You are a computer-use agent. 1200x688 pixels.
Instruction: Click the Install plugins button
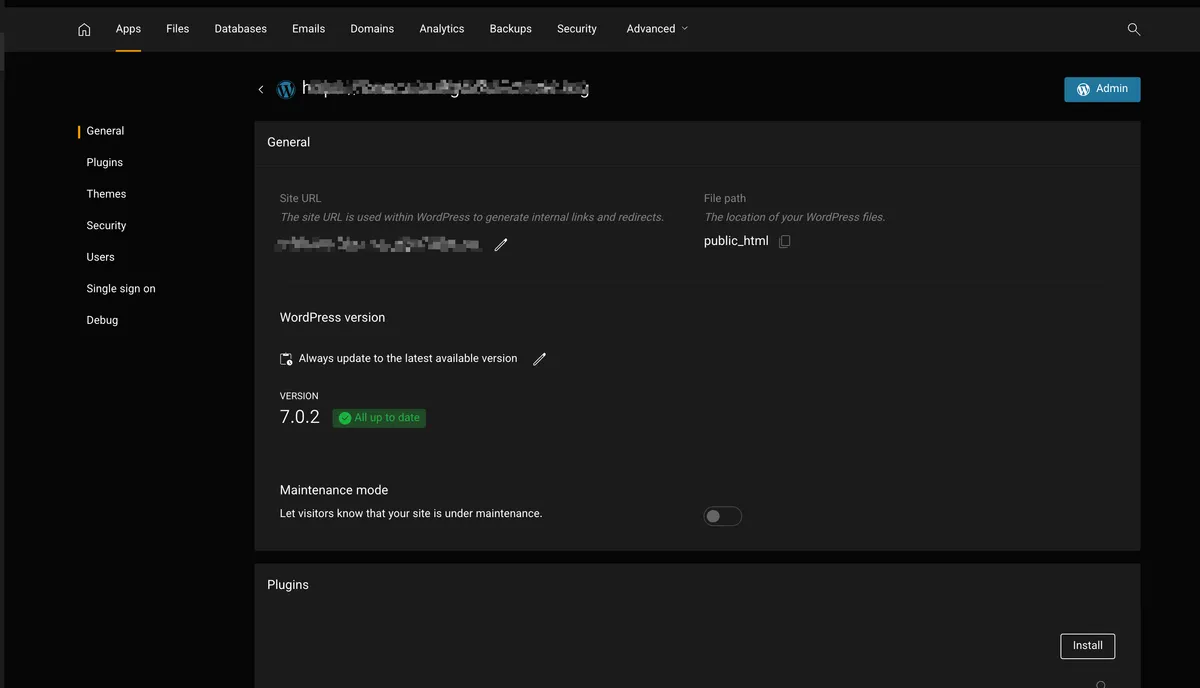pos(1088,646)
